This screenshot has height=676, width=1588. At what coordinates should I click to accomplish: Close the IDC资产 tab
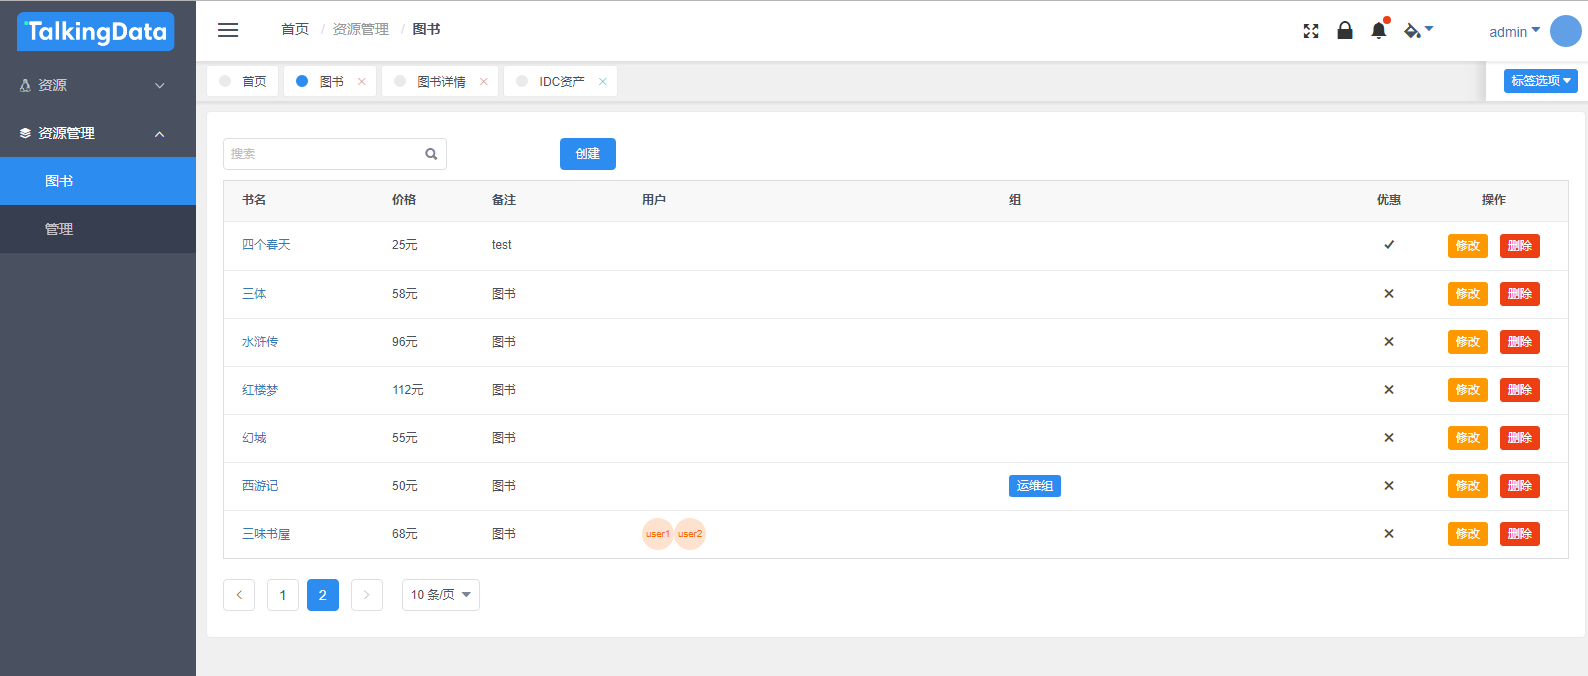pyautogui.click(x=603, y=82)
